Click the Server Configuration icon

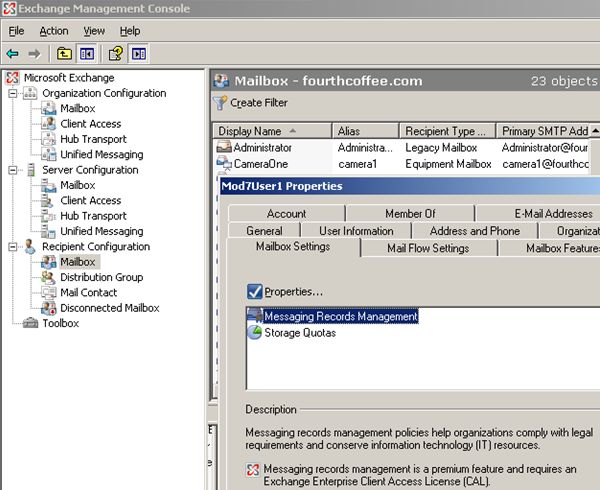pos(31,170)
